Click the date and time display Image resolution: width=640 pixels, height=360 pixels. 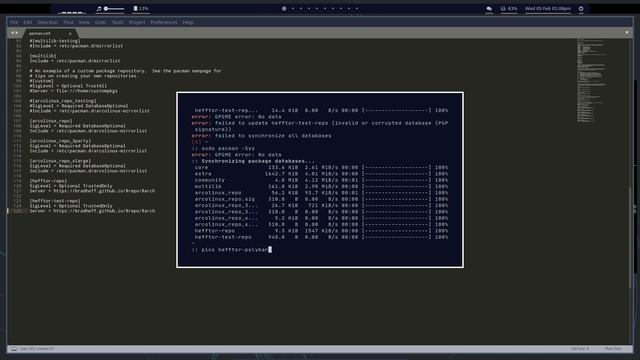click(x=548, y=9)
